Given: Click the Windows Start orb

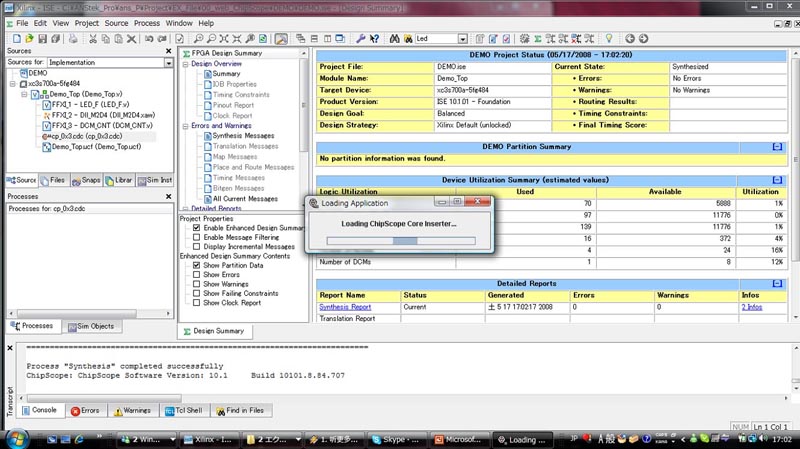Looking at the screenshot, I should pyautogui.click(x=16, y=439).
